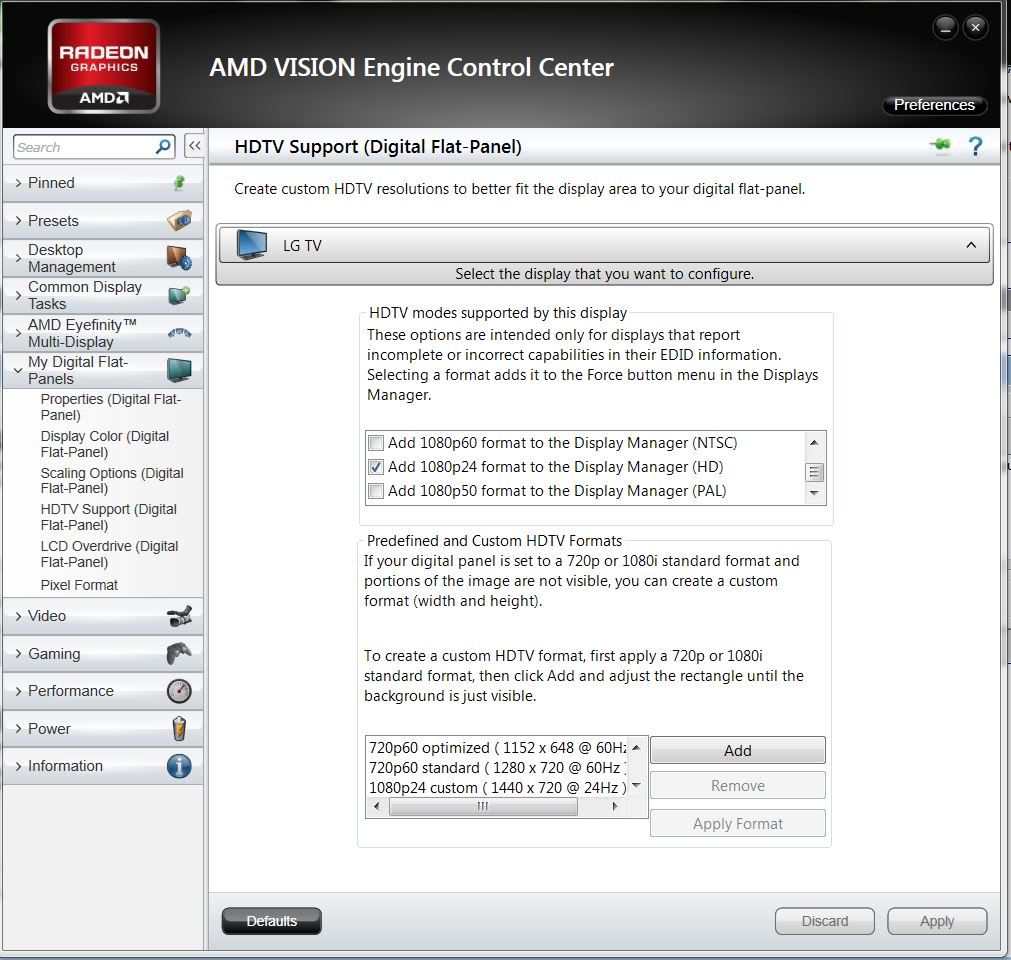This screenshot has height=960, width=1011.
Task: Click up arrow of HDTV modes scrollbar
Action: [x=814, y=442]
